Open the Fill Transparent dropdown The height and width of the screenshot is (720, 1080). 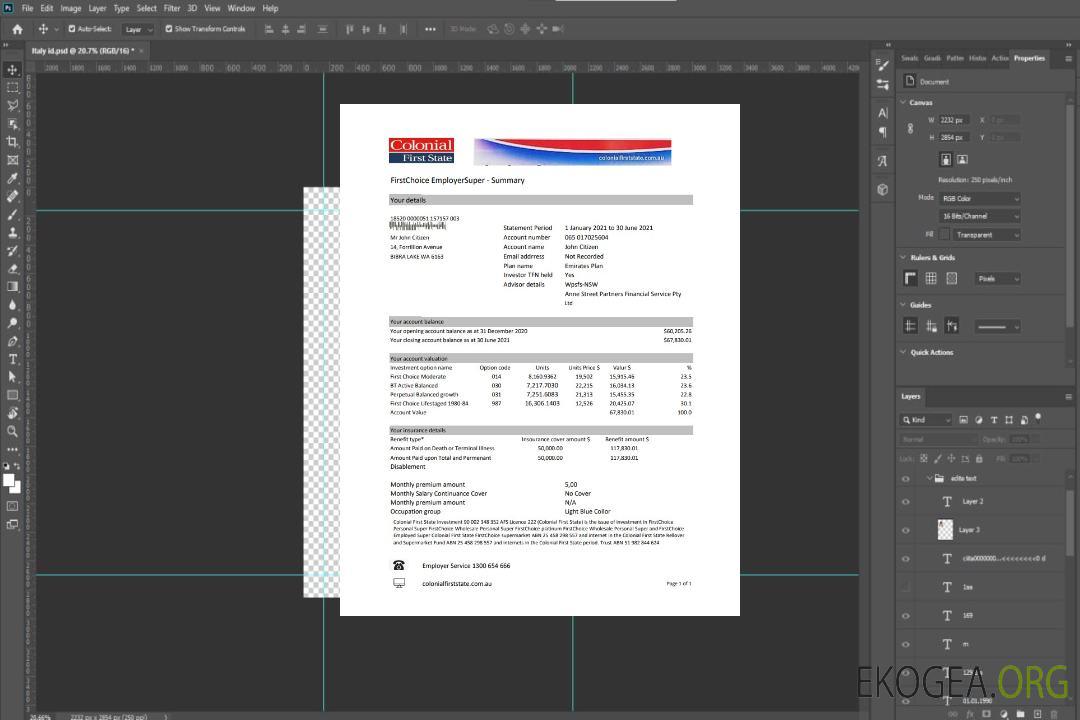987,235
